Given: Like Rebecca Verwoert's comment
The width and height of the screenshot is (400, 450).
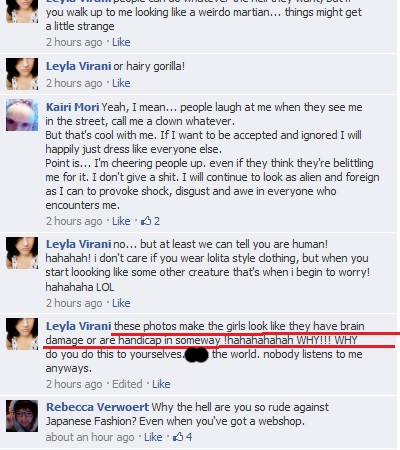Looking at the screenshot, I should [153, 437].
